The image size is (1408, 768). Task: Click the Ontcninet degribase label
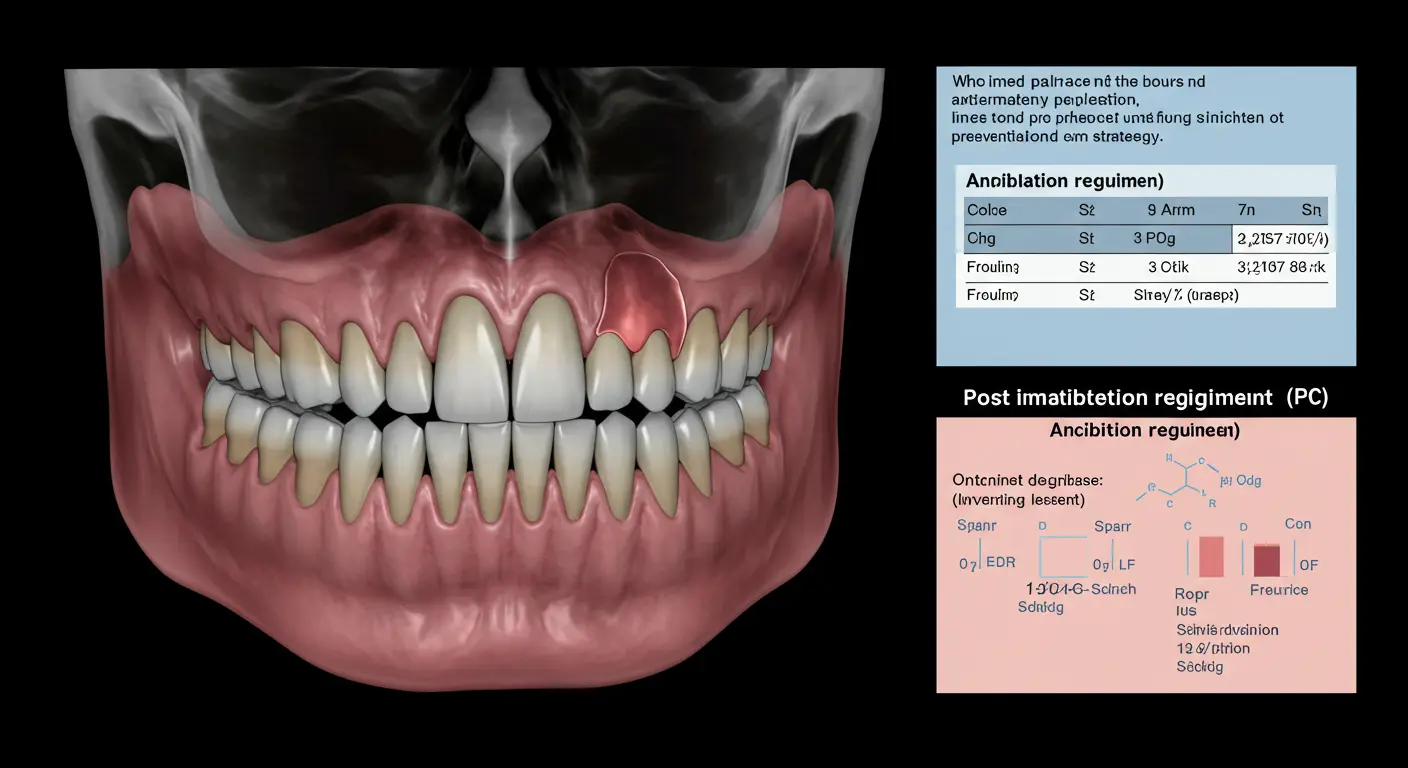[x=1027, y=481]
